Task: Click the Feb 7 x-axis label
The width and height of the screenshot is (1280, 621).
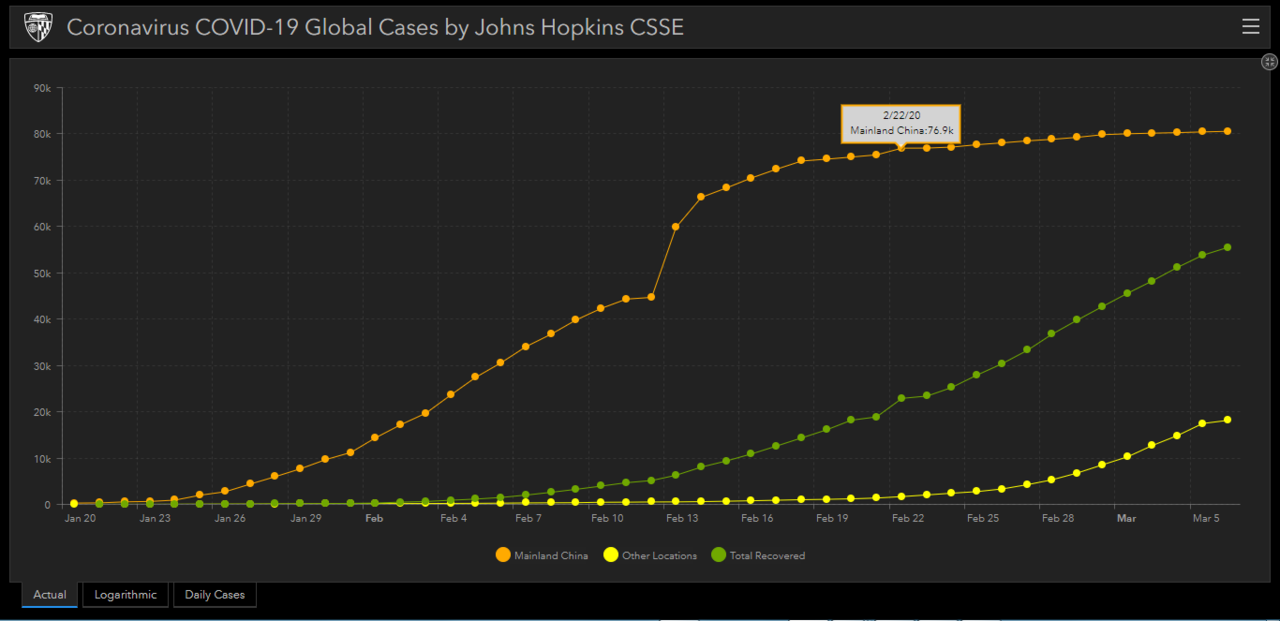Action: coord(528,519)
